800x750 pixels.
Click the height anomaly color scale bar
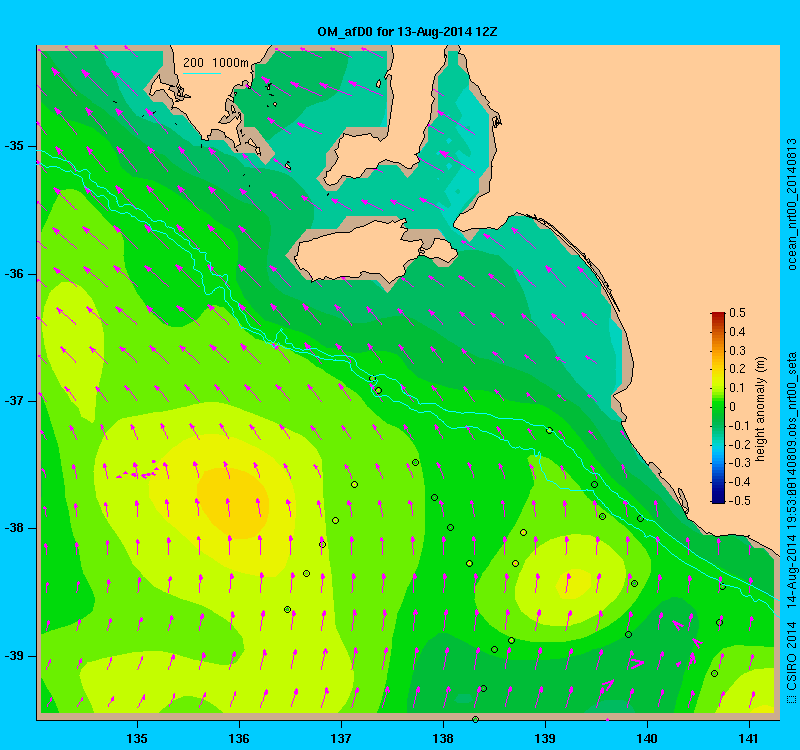718,408
